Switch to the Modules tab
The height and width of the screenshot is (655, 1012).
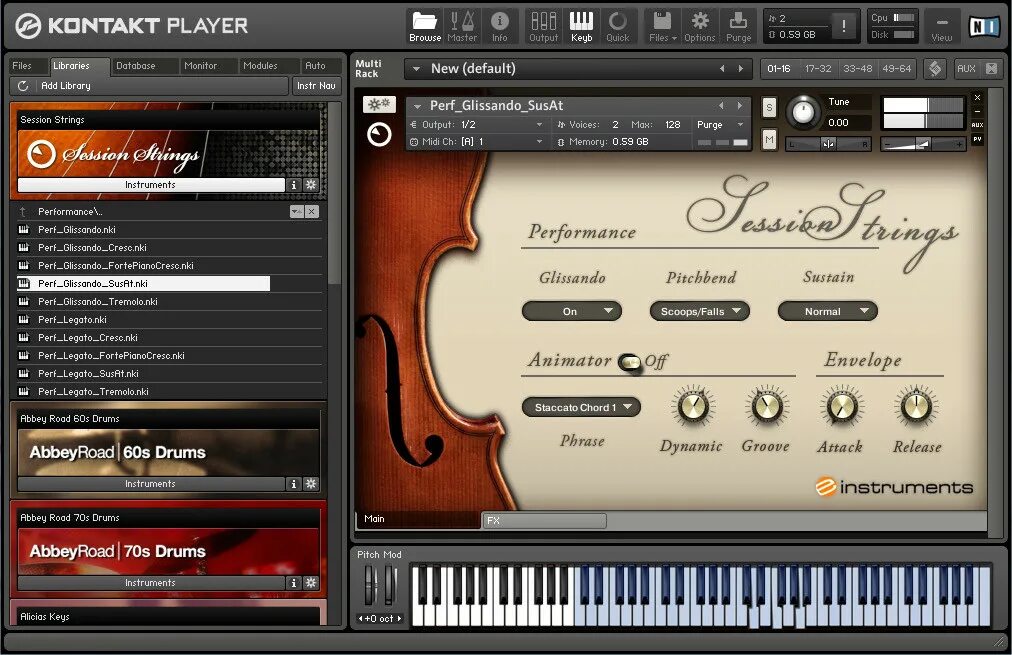coord(260,66)
